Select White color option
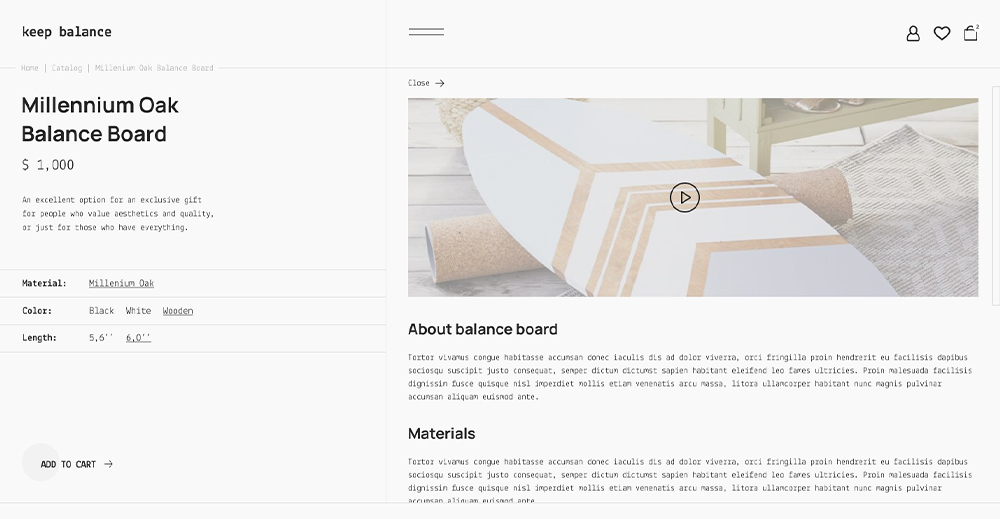 tap(138, 311)
